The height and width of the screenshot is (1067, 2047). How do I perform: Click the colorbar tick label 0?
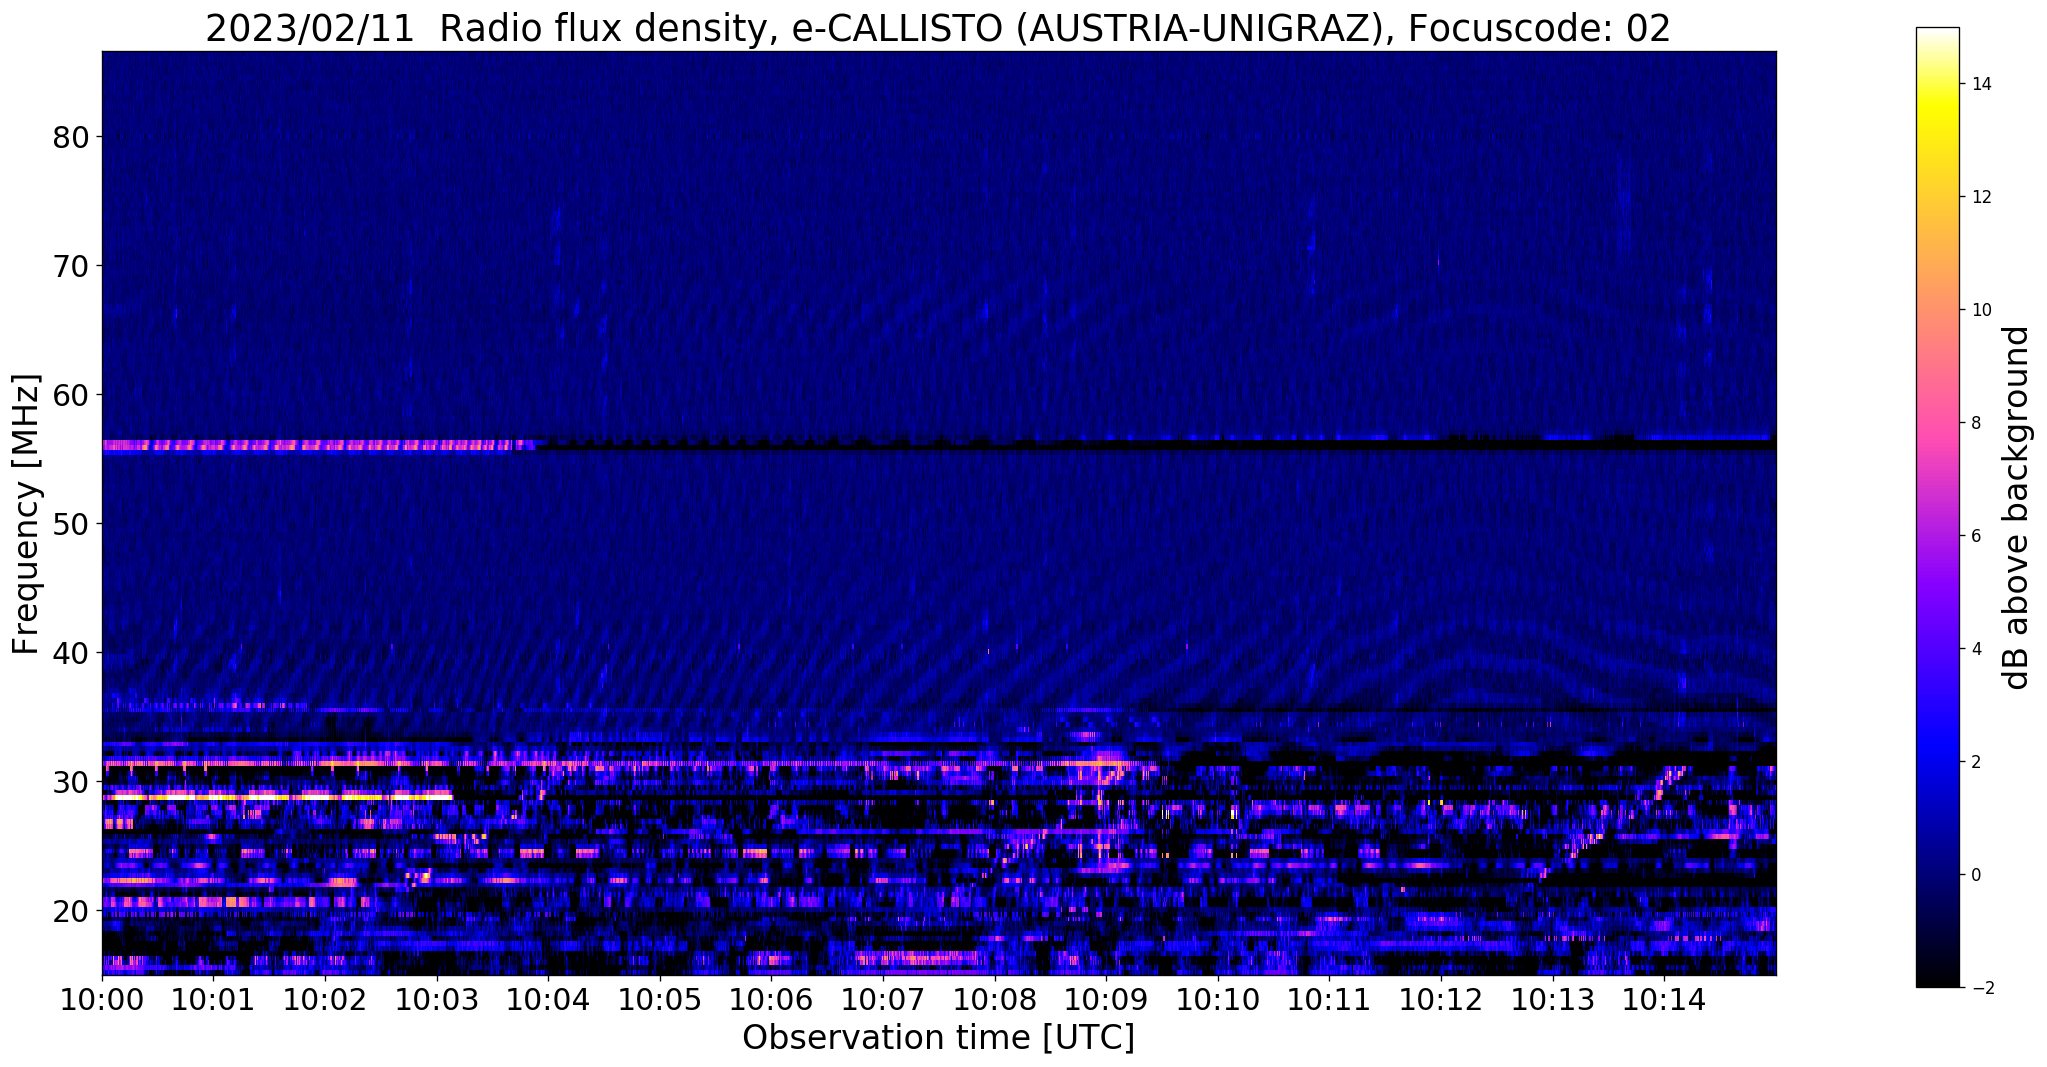click(x=1975, y=875)
